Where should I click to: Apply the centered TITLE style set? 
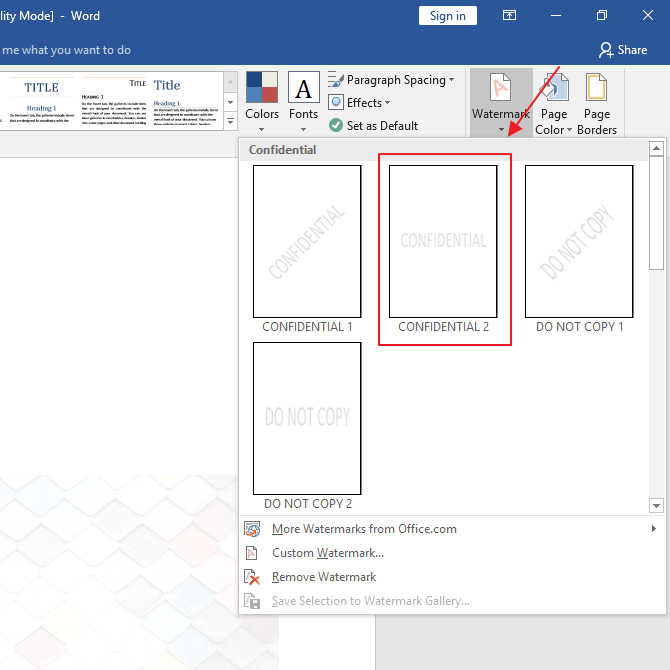[41, 101]
